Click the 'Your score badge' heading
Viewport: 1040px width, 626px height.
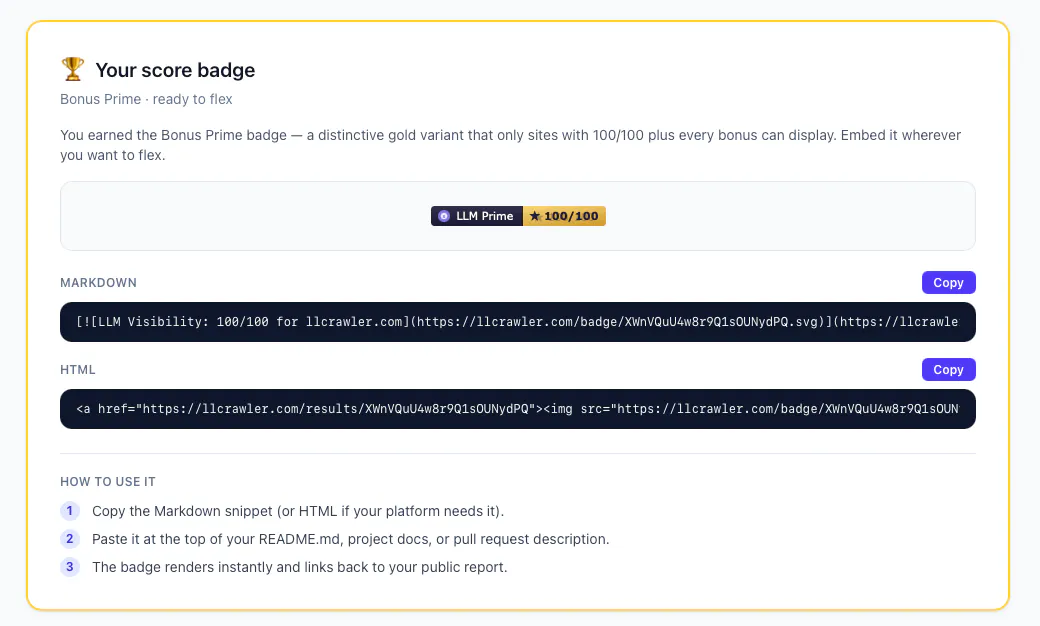[175, 70]
